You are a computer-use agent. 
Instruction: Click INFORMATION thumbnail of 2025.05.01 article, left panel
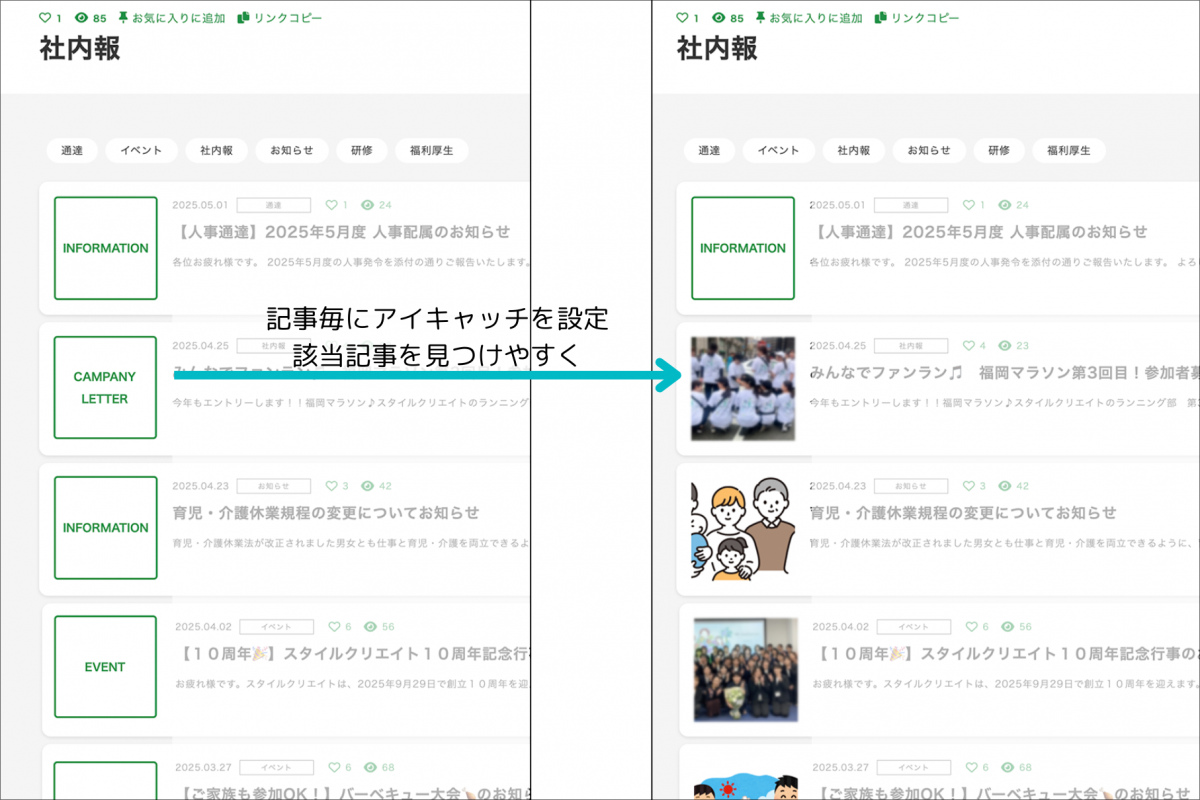[105, 248]
